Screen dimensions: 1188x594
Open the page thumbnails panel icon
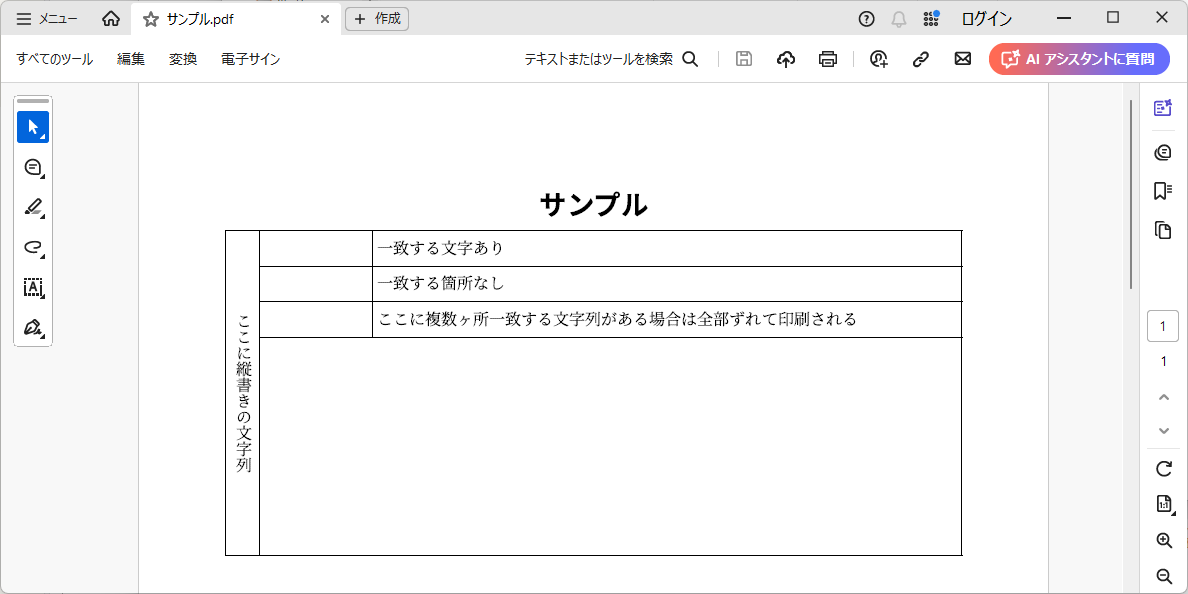[x=1163, y=230]
